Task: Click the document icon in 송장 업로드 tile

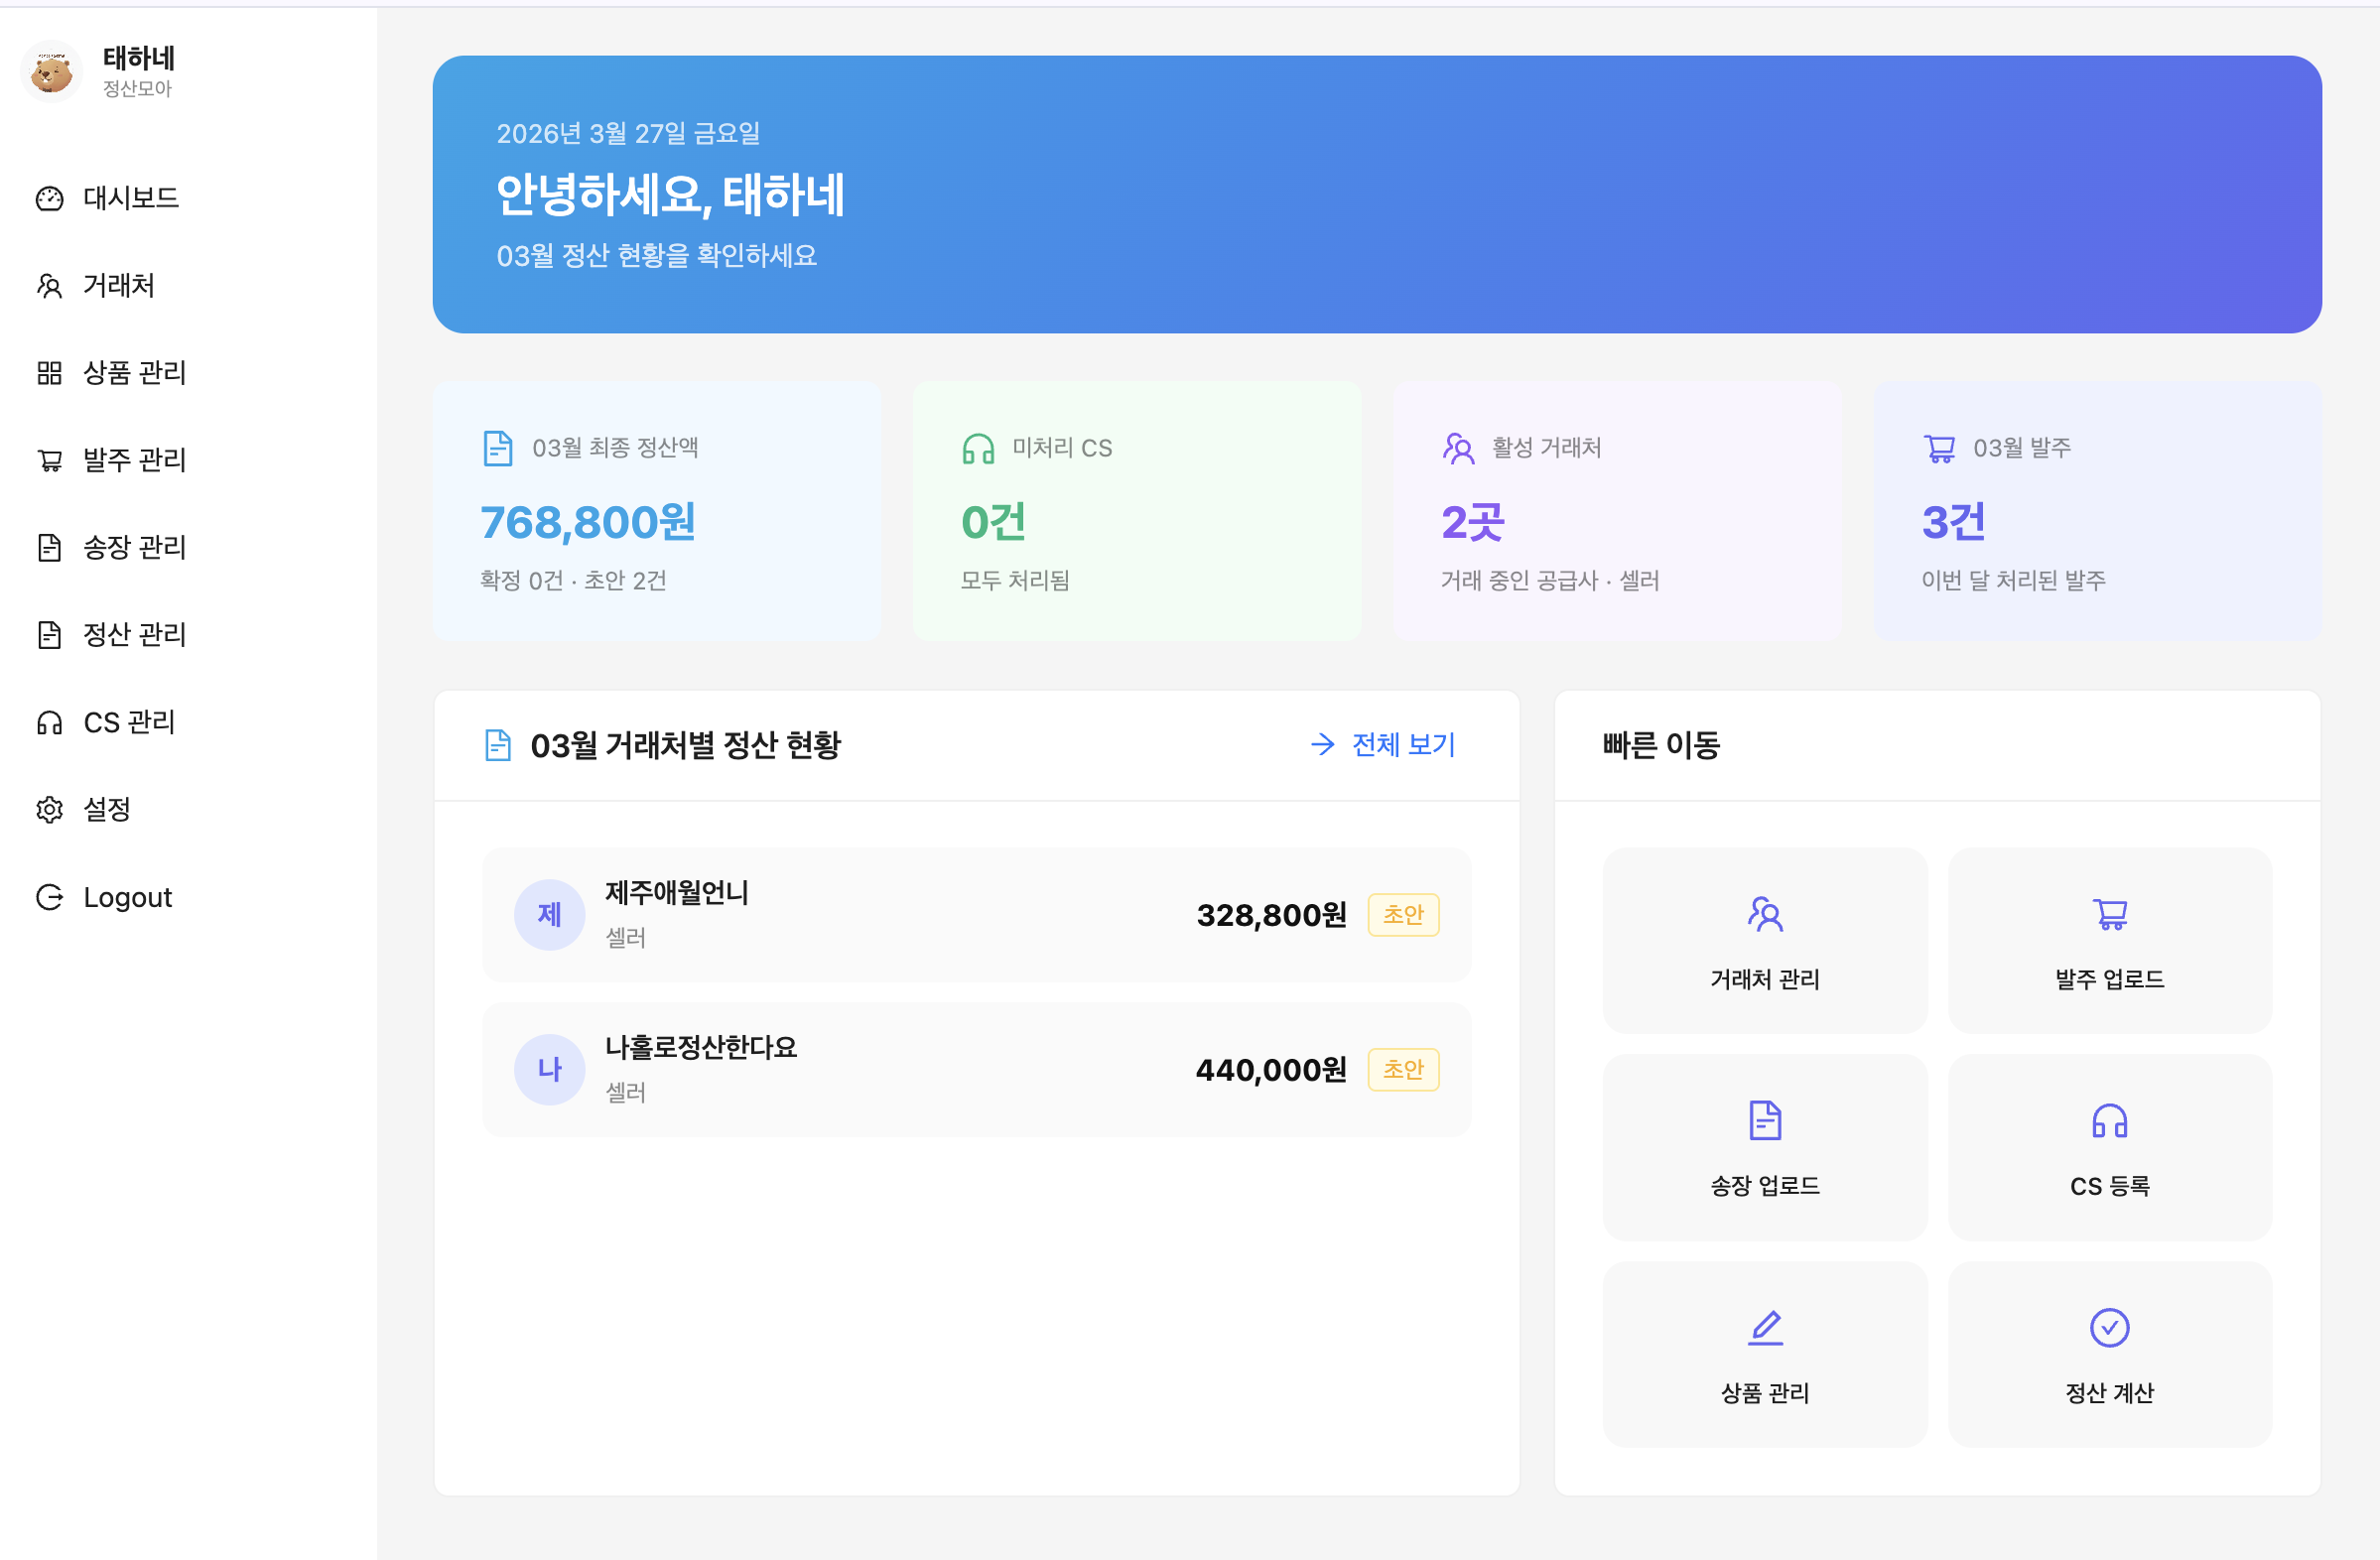Action: pos(1765,1120)
